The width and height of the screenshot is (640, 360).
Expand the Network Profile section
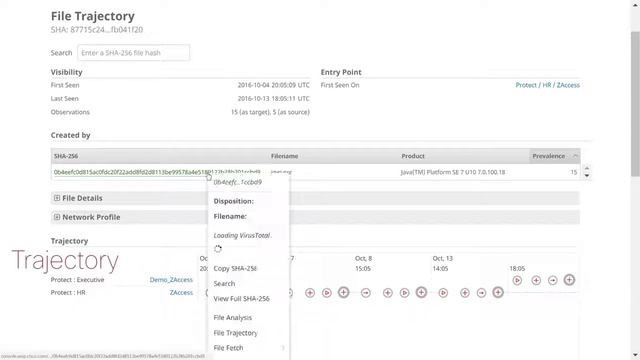pyautogui.click(x=57, y=217)
